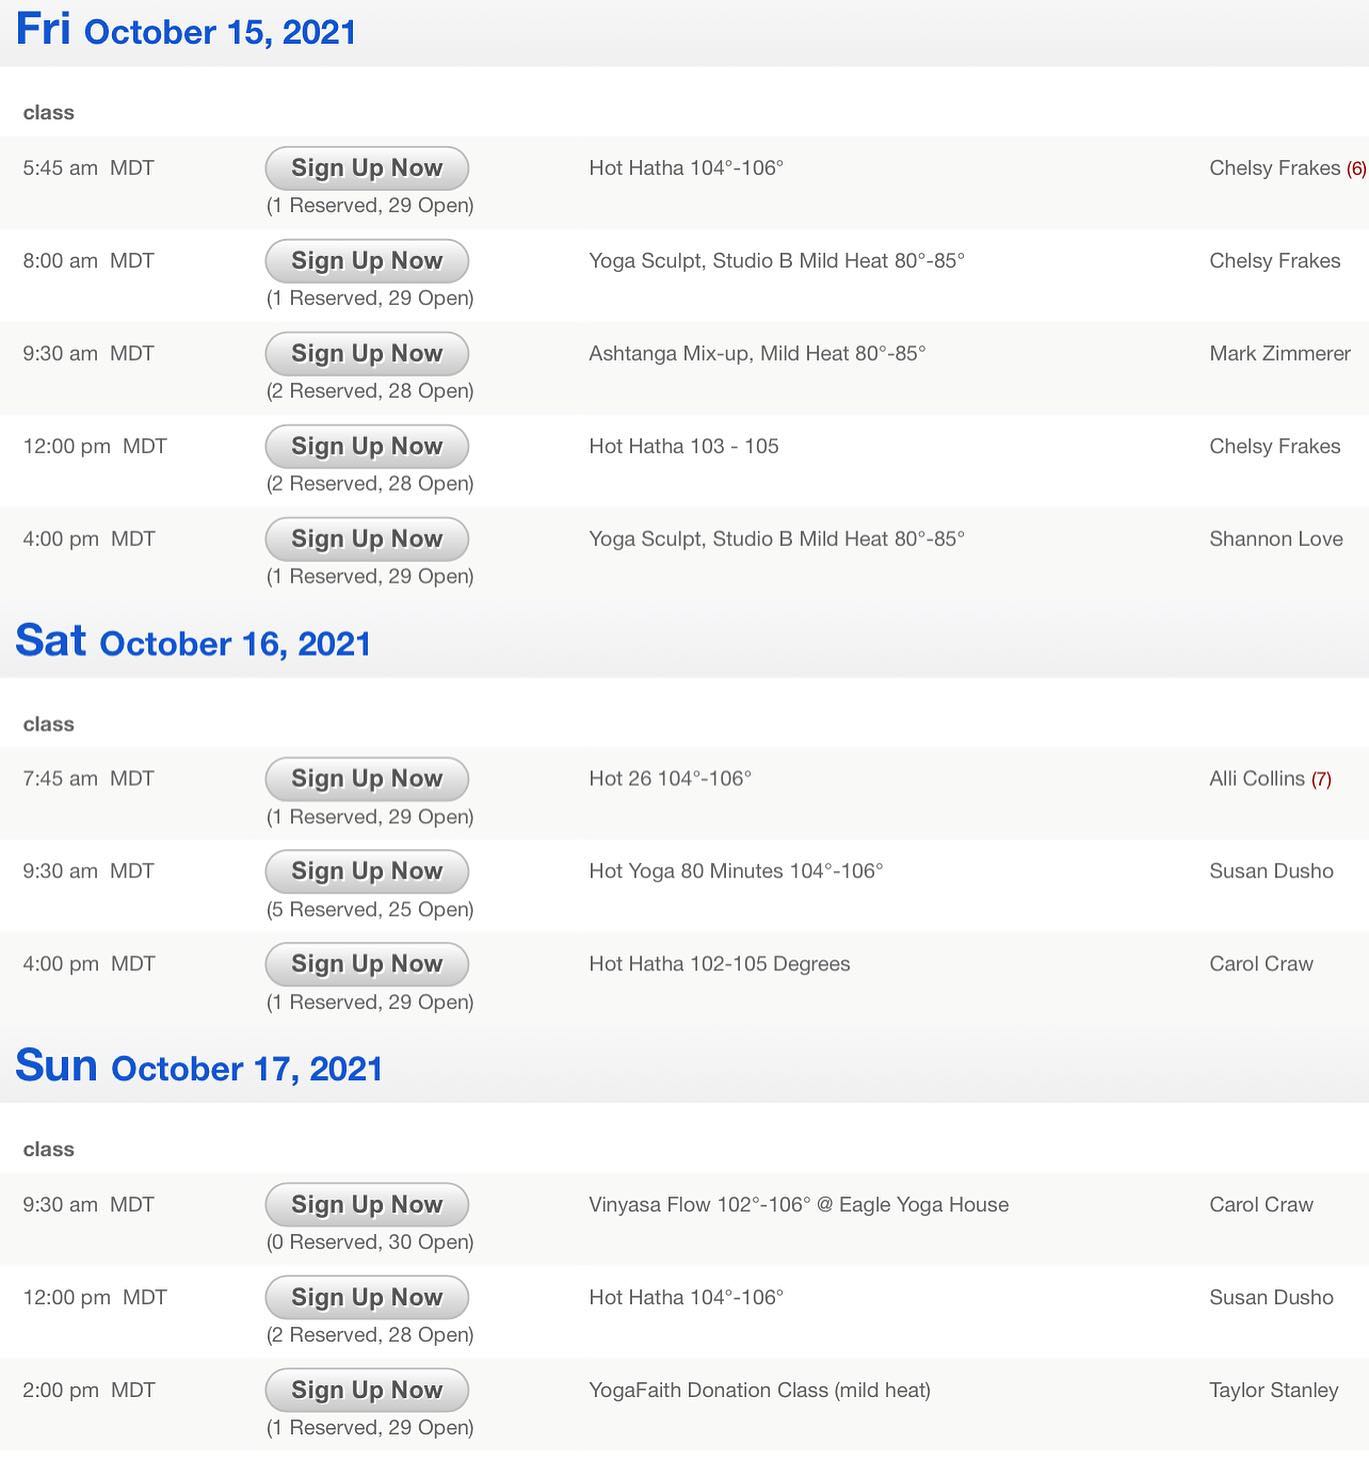Open the red (6) note beside Chelsy Frakes

pos(1356,169)
